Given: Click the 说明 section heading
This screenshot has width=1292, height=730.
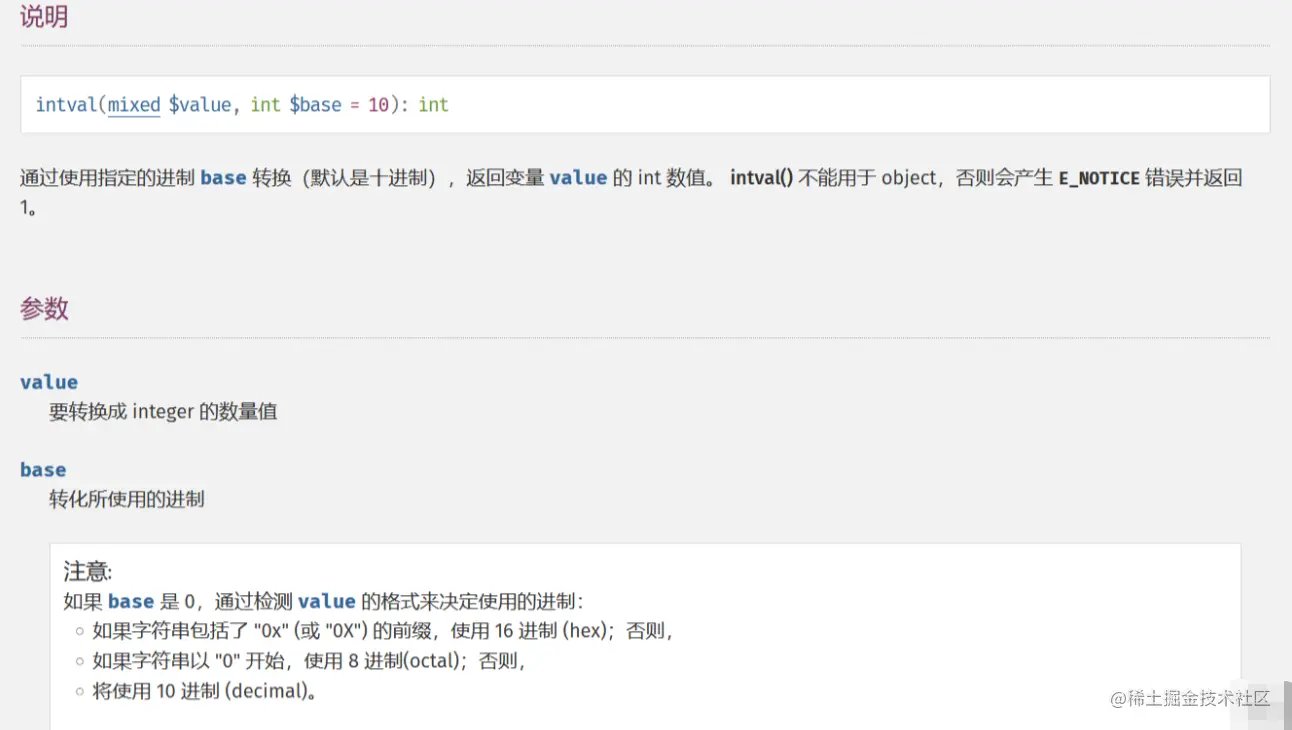Looking at the screenshot, I should pyautogui.click(x=44, y=17).
